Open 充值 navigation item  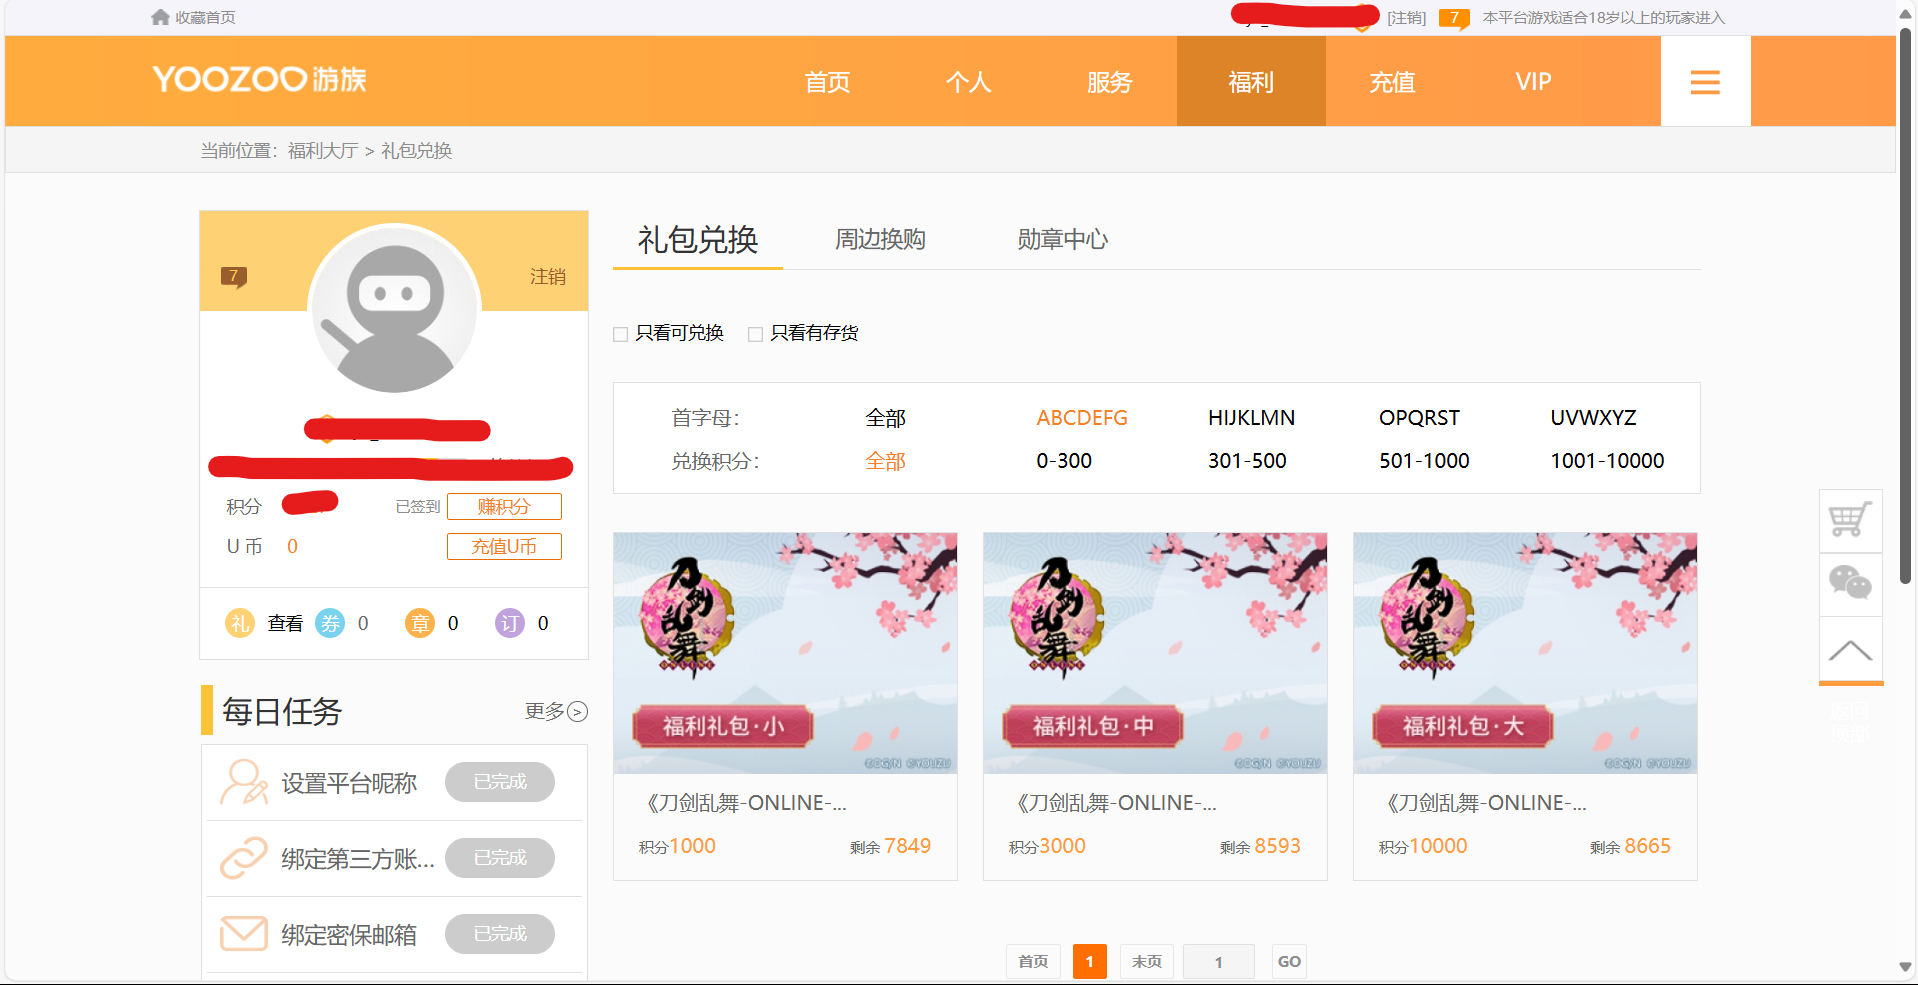1392,82
